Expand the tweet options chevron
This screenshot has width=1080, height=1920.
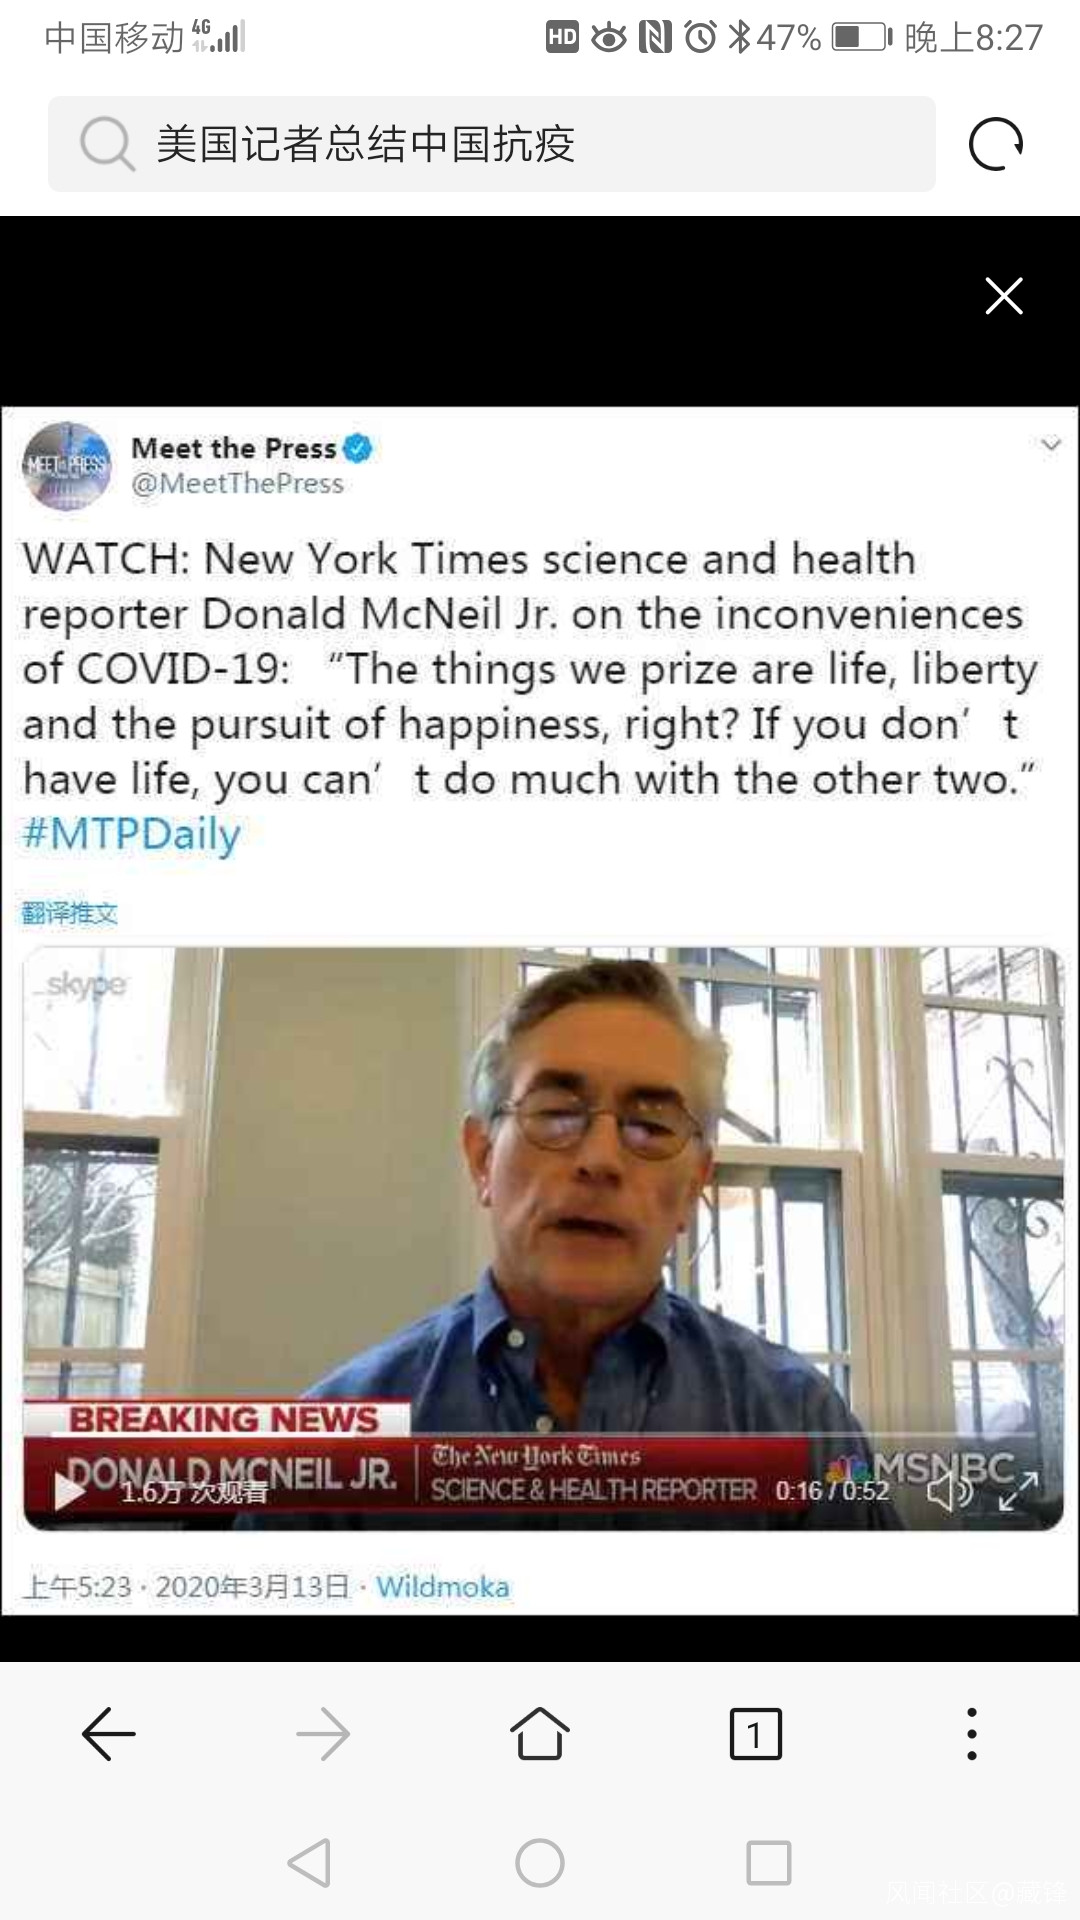pos(1050,444)
